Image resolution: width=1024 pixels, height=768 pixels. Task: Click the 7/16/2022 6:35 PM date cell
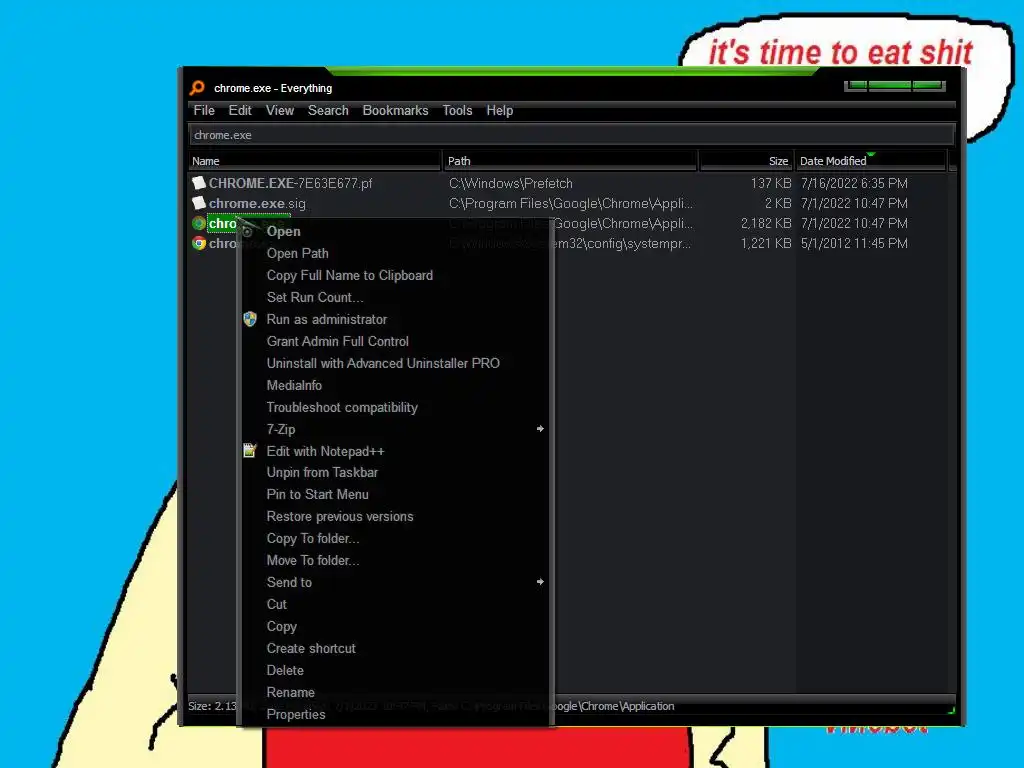pos(854,184)
